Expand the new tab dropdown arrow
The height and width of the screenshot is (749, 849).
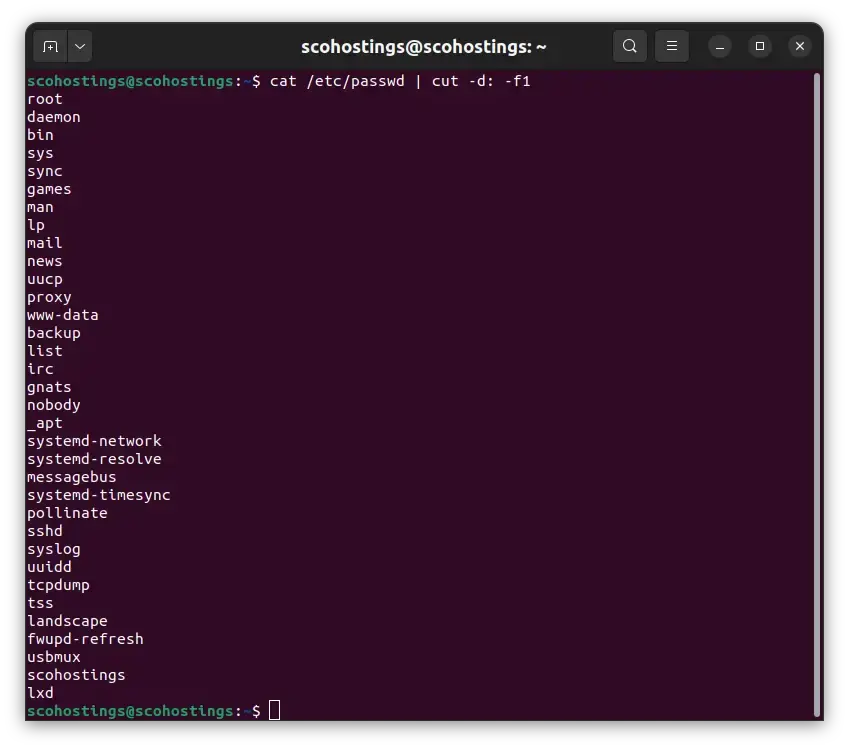[x=80, y=47]
